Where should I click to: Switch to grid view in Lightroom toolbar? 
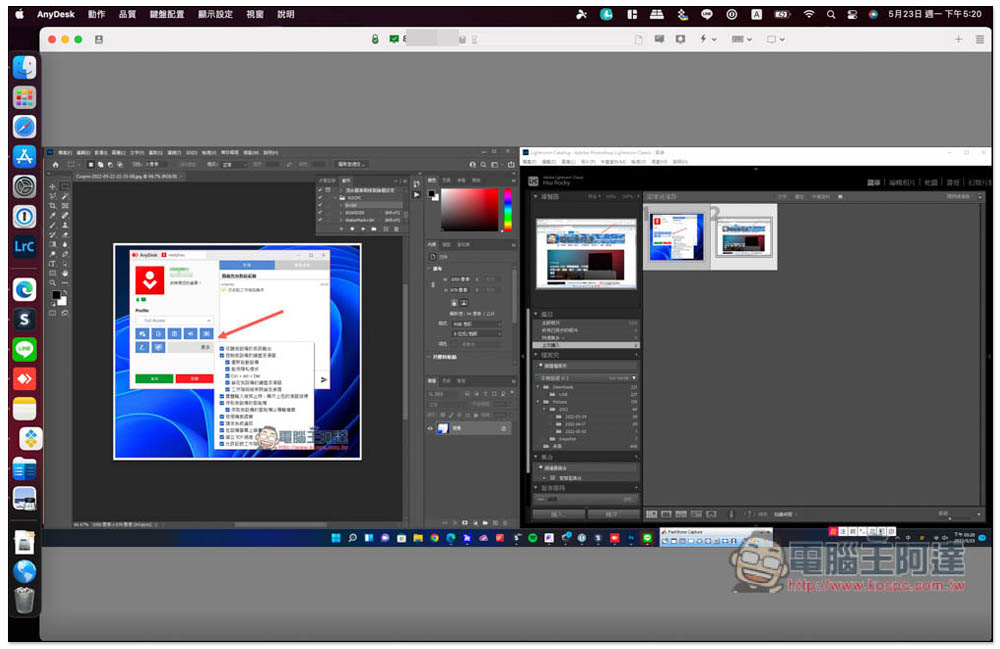coord(653,513)
